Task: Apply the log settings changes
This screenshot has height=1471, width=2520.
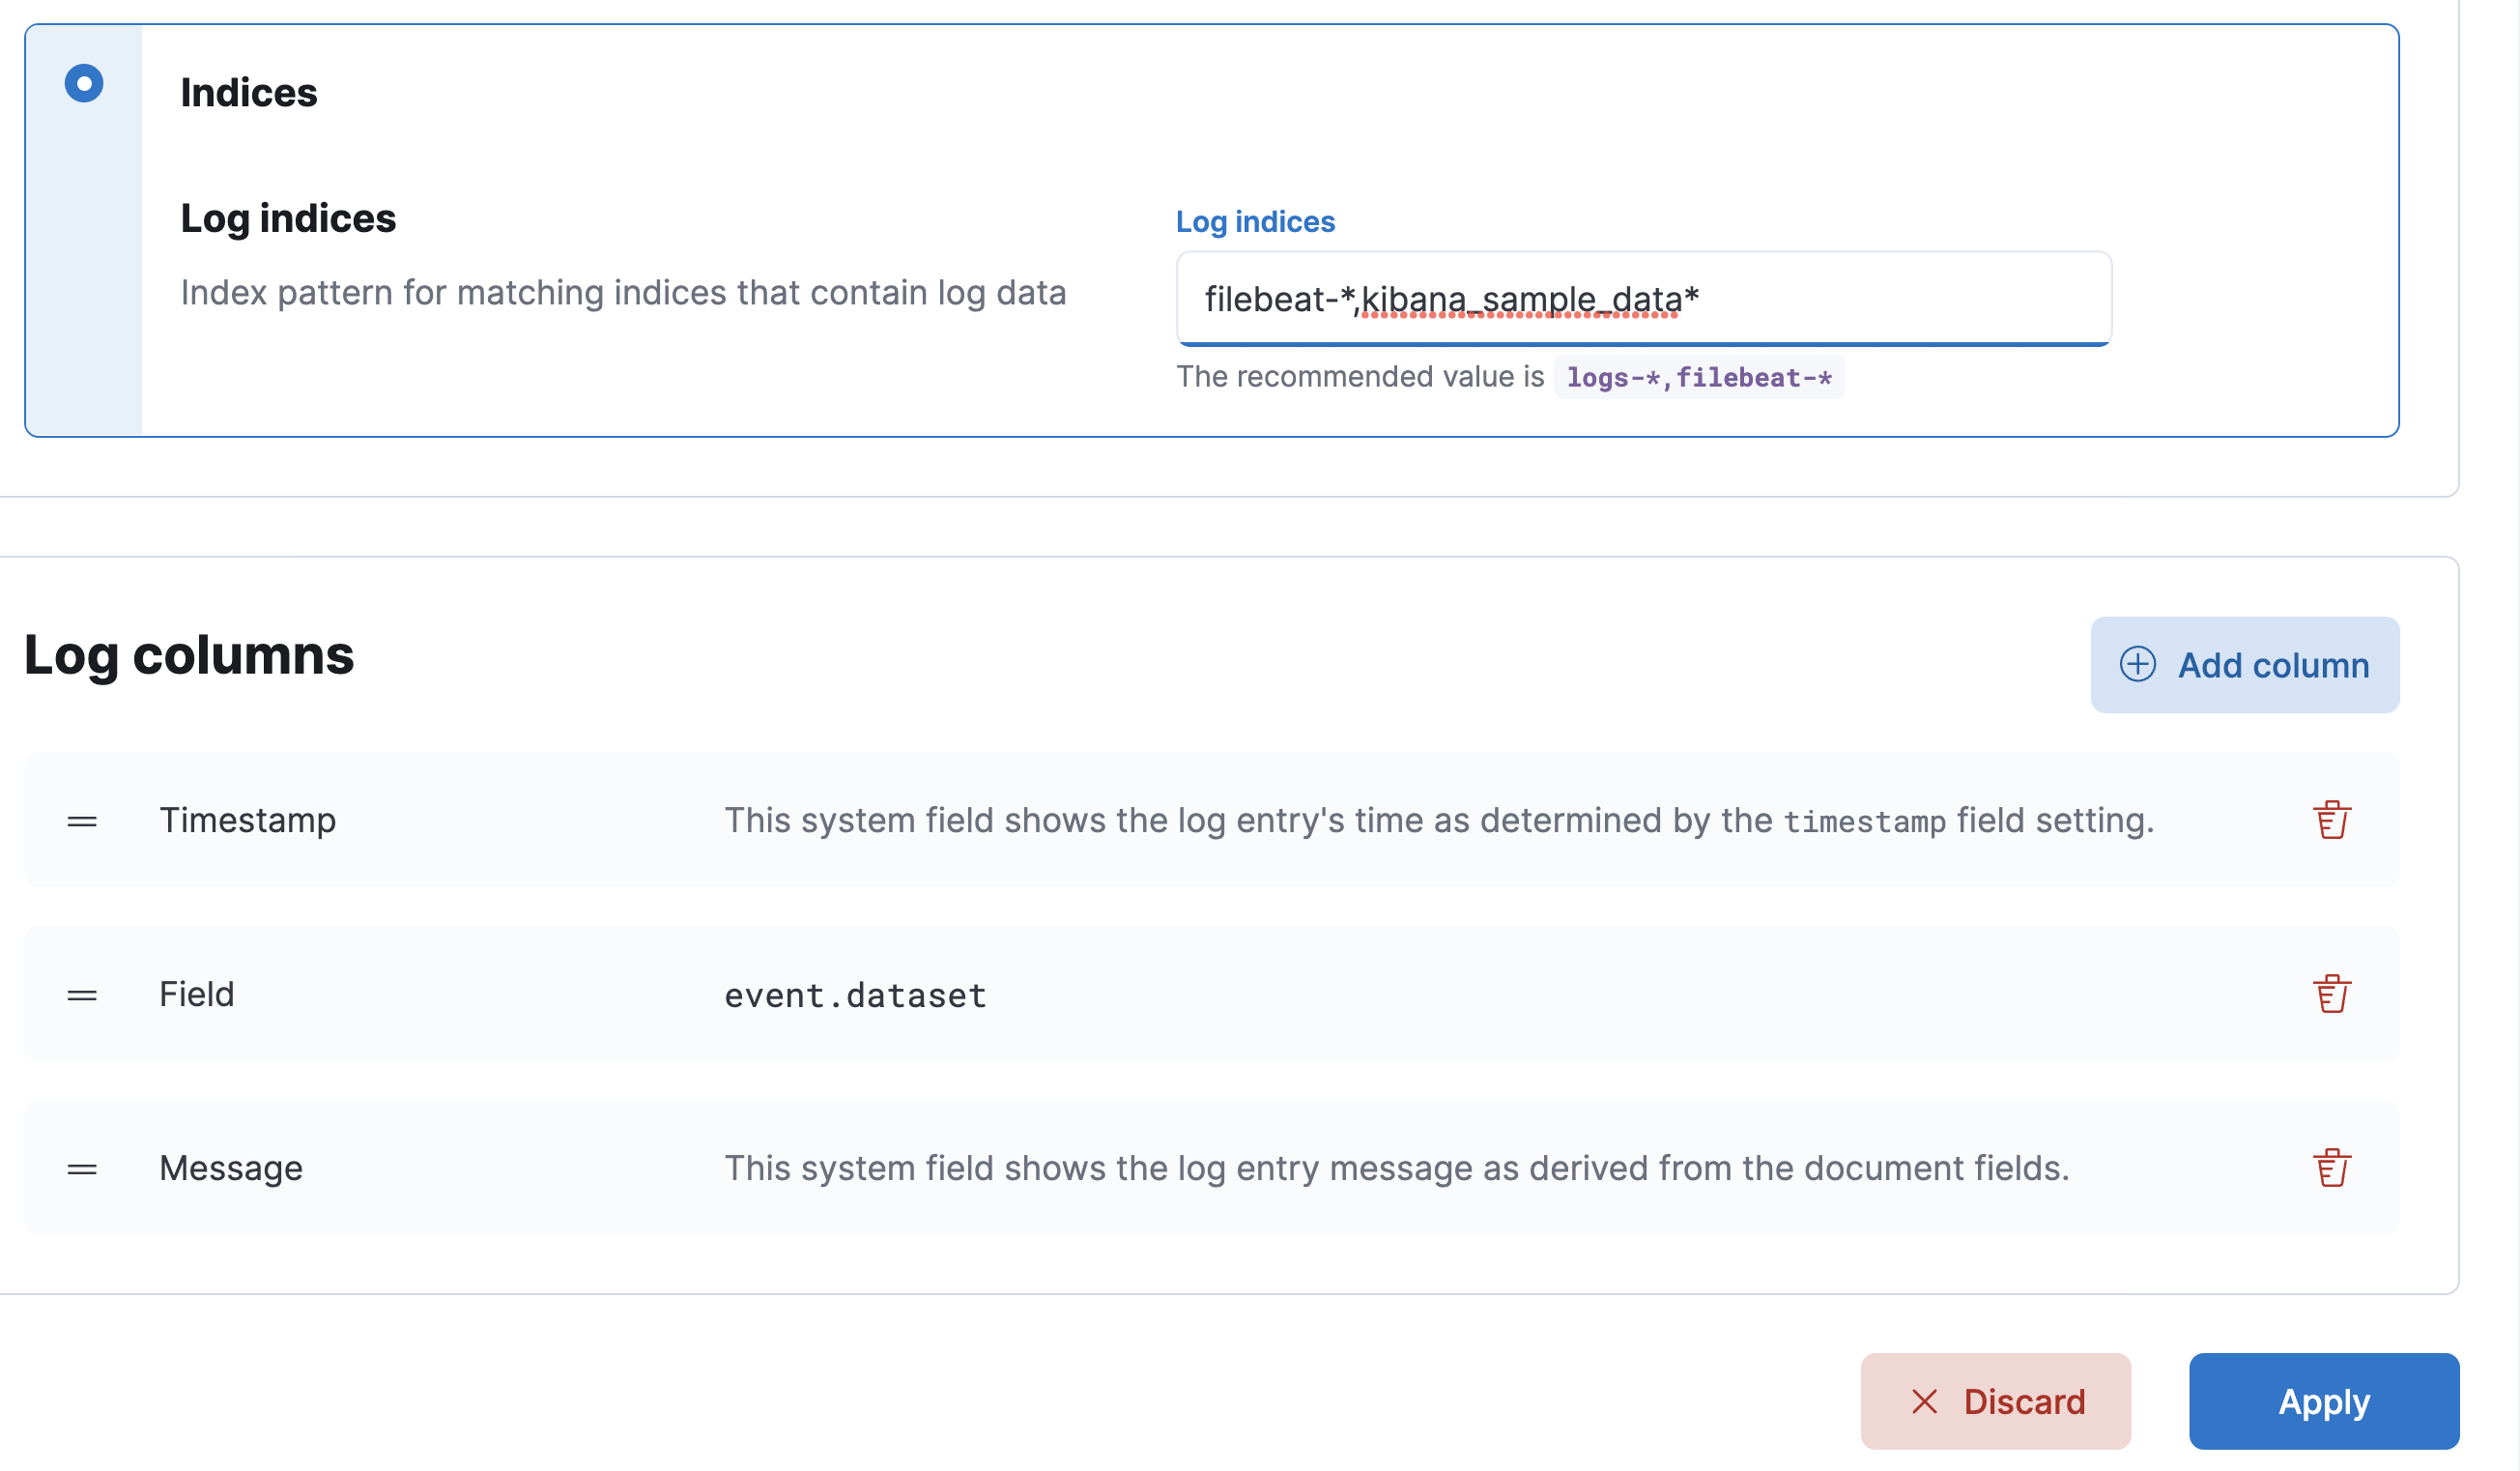Action: tap(2323, 1402)
